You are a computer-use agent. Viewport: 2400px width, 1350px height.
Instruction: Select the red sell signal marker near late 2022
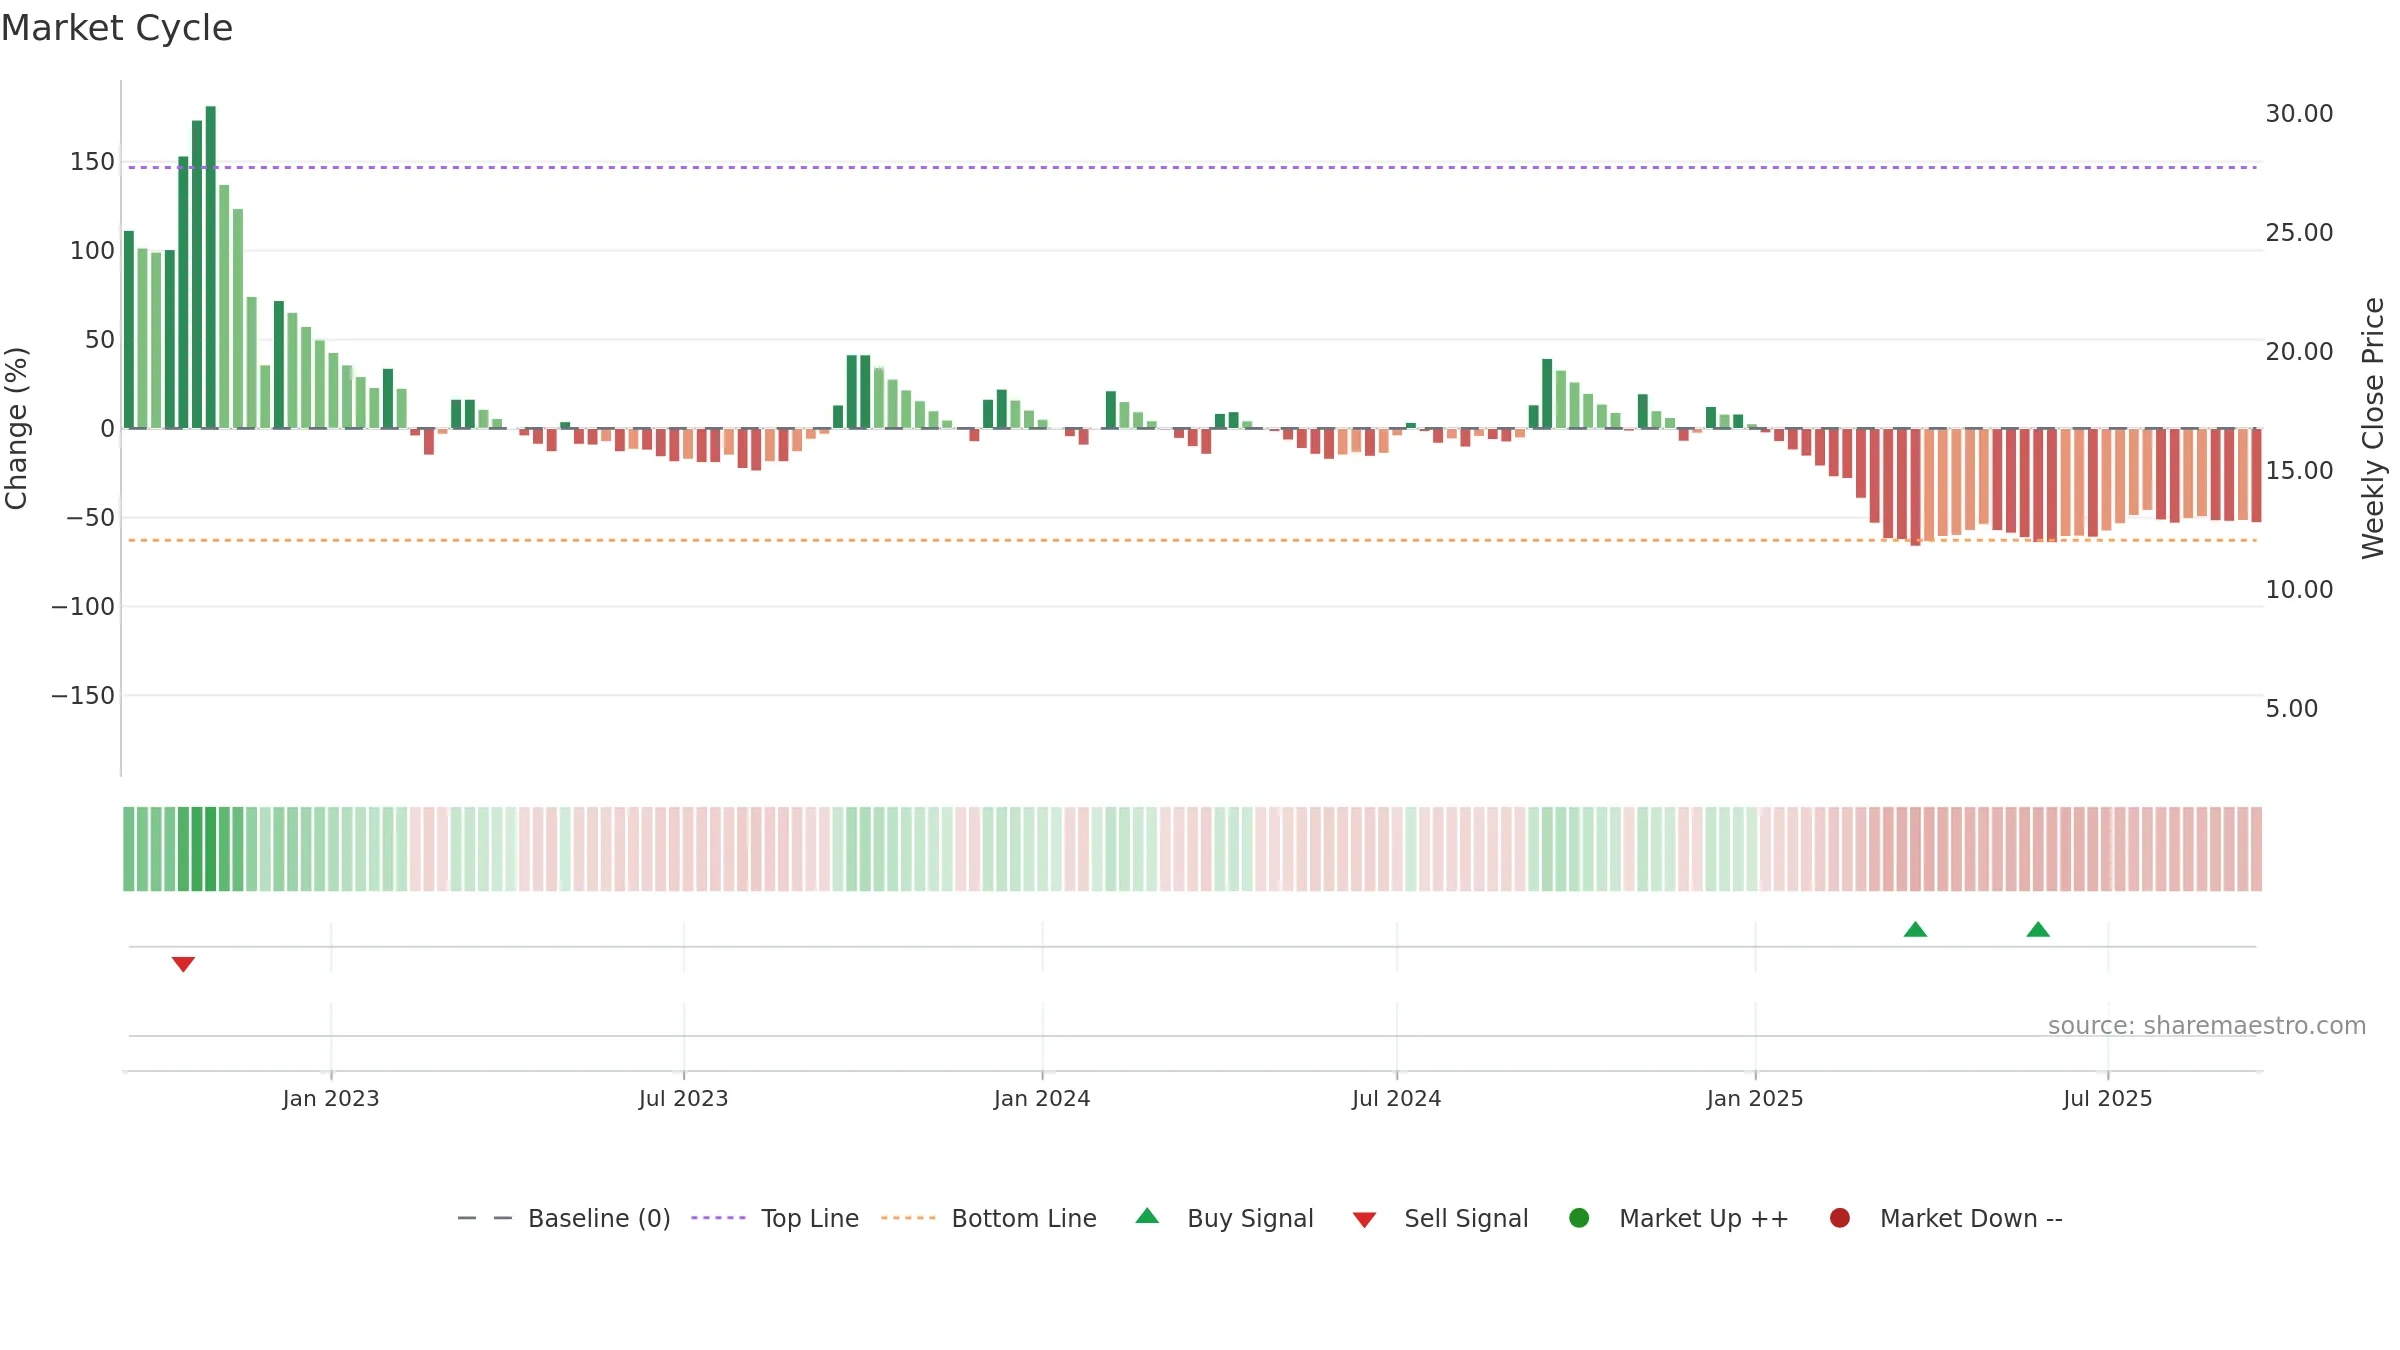pos(183,964)
